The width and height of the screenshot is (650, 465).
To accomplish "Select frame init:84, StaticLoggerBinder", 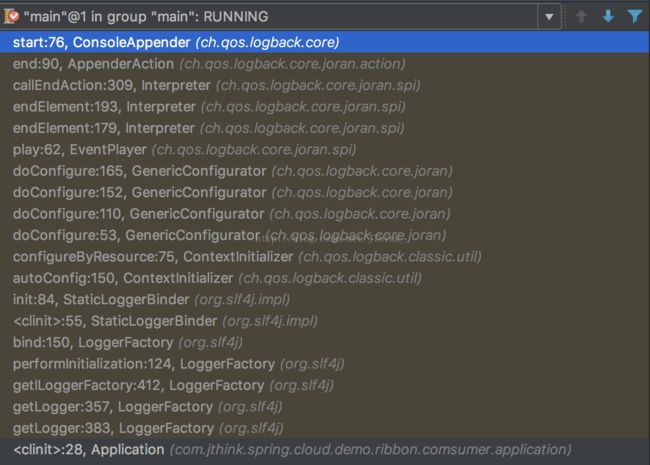I will [165, 300].
